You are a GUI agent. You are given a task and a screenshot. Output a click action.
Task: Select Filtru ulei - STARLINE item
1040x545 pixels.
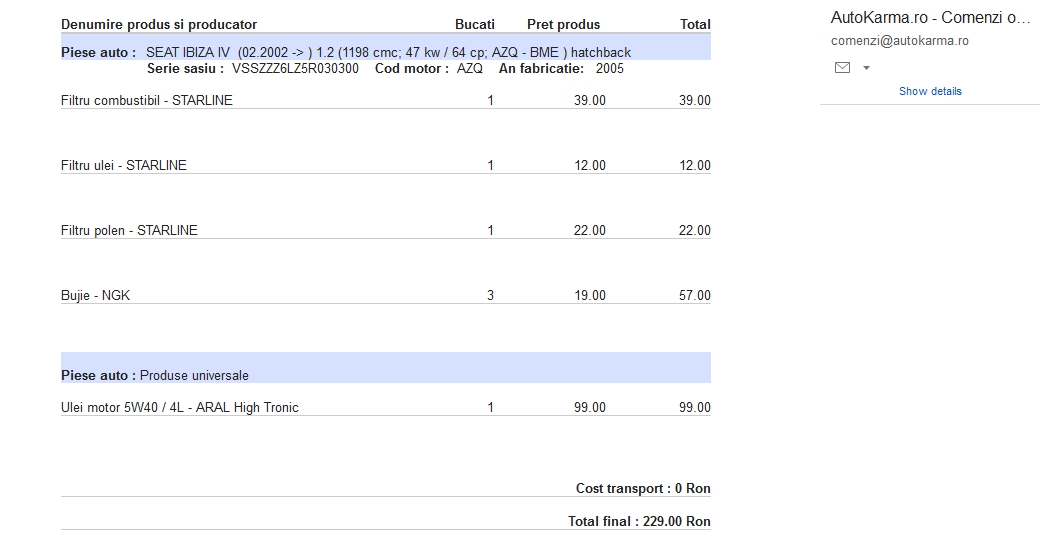pos(123,165)
